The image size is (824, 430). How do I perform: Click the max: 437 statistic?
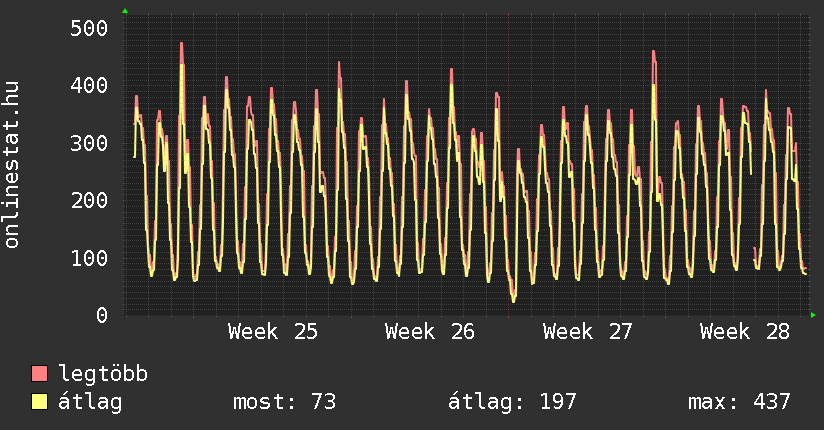pos(739,402)
